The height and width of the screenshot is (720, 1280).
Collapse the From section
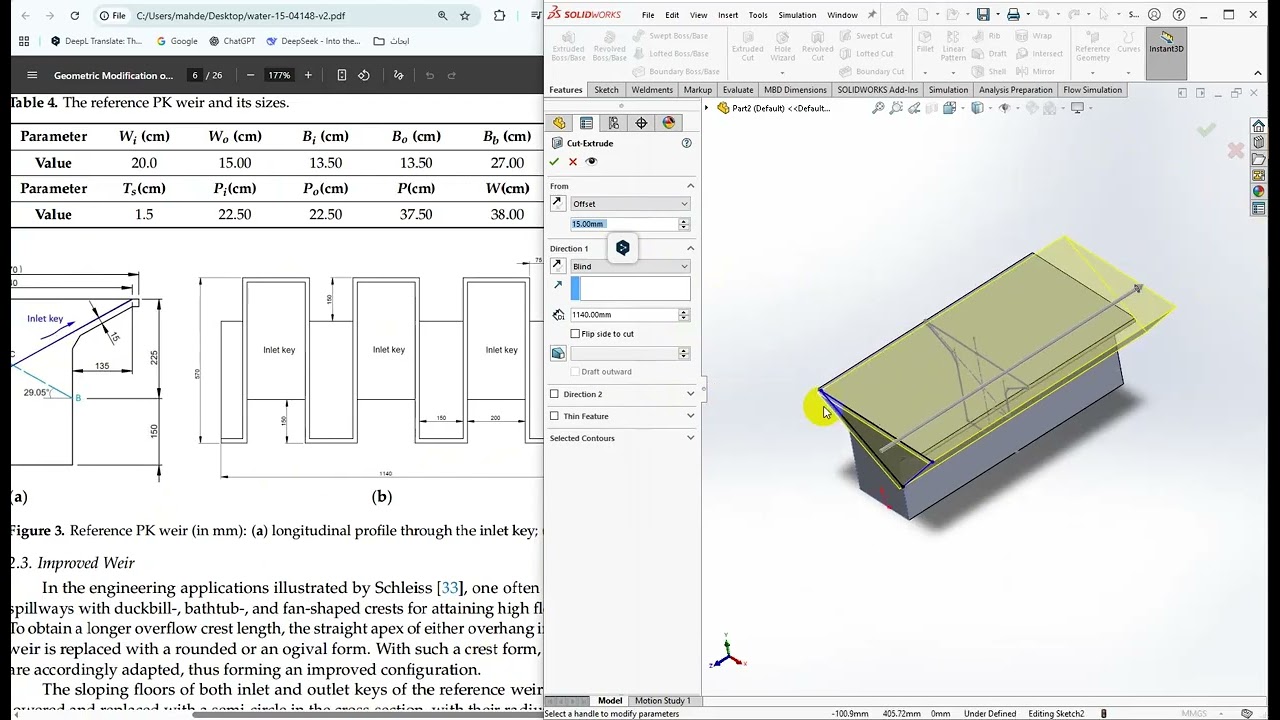[x=690, y=186]
